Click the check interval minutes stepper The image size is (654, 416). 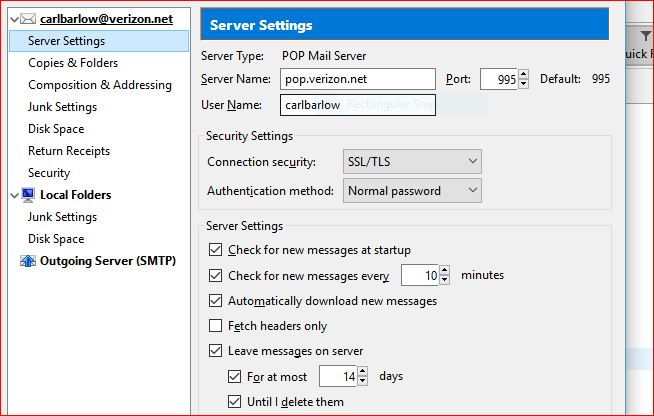click(x=442, y=275)
